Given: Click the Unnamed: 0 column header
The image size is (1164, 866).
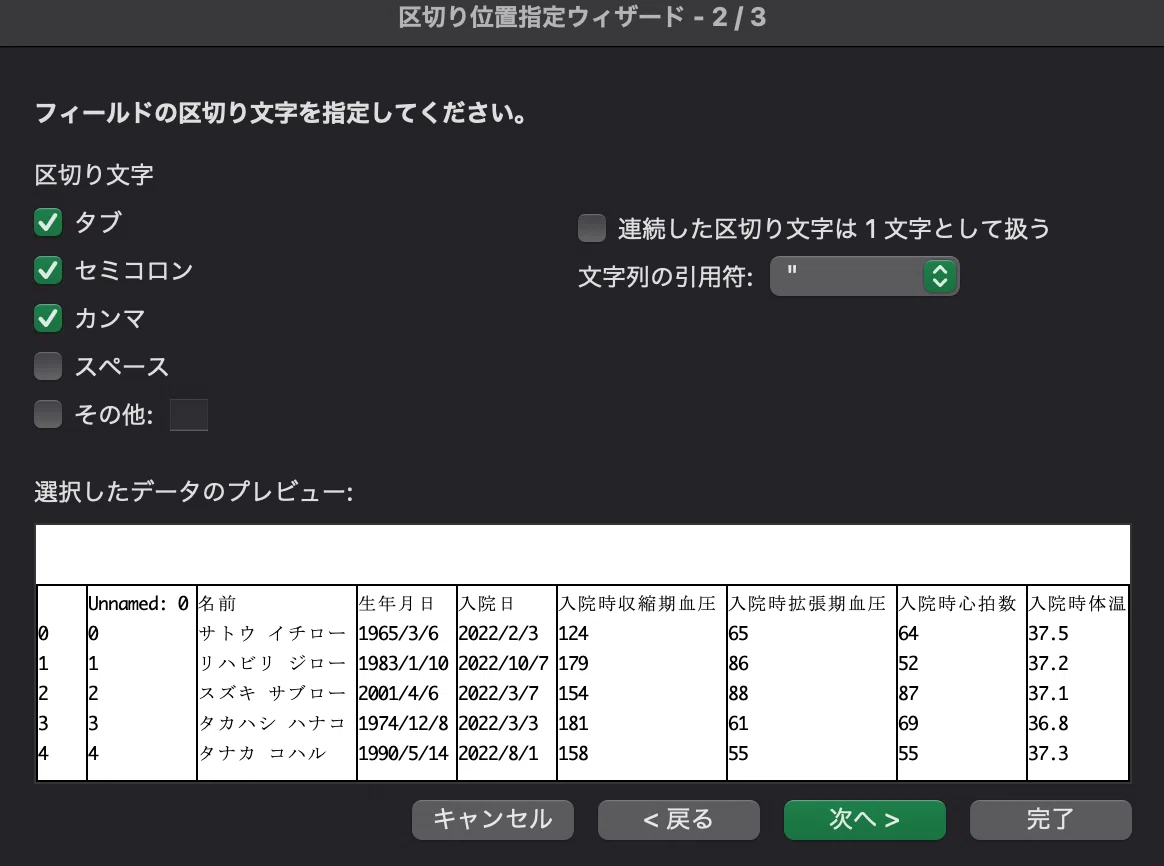Looking at the screenshot, I should coord(138,603).
